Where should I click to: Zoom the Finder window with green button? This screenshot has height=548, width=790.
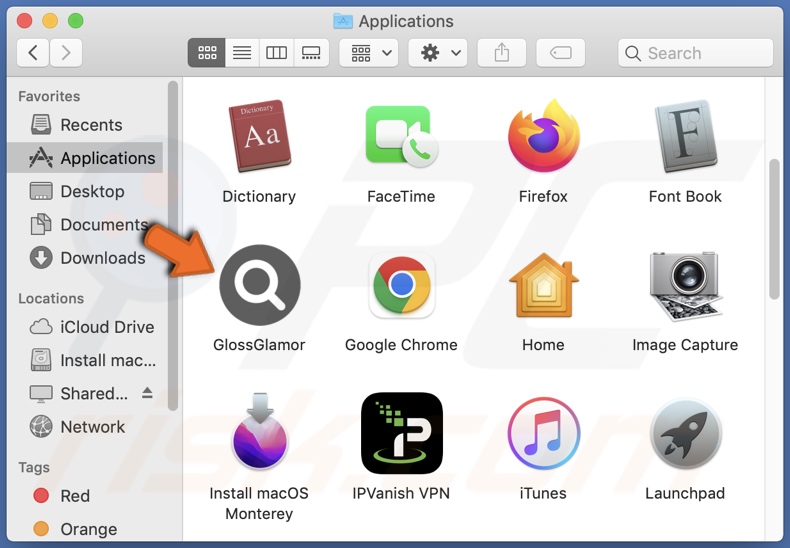click(x=76, y=21)
